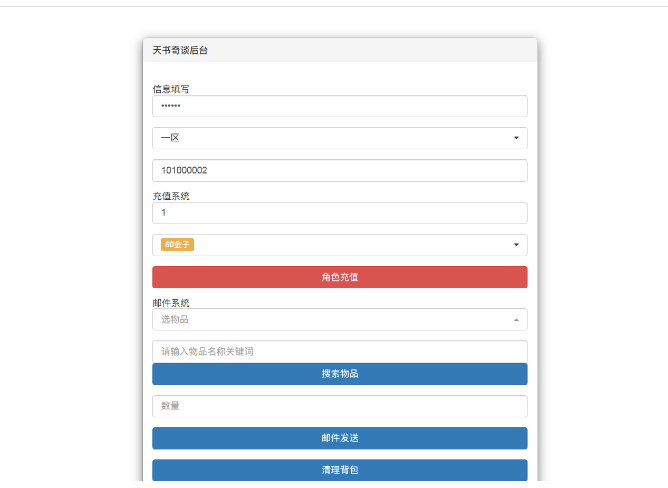Click the up-arrow icon on 选物品 selector
This screenshot has height=488, width=668.
[516, 320]
